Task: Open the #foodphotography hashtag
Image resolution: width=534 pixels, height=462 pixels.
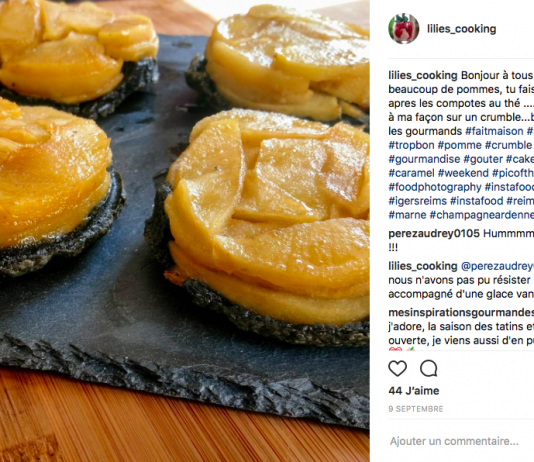Action: coord(435,187)
